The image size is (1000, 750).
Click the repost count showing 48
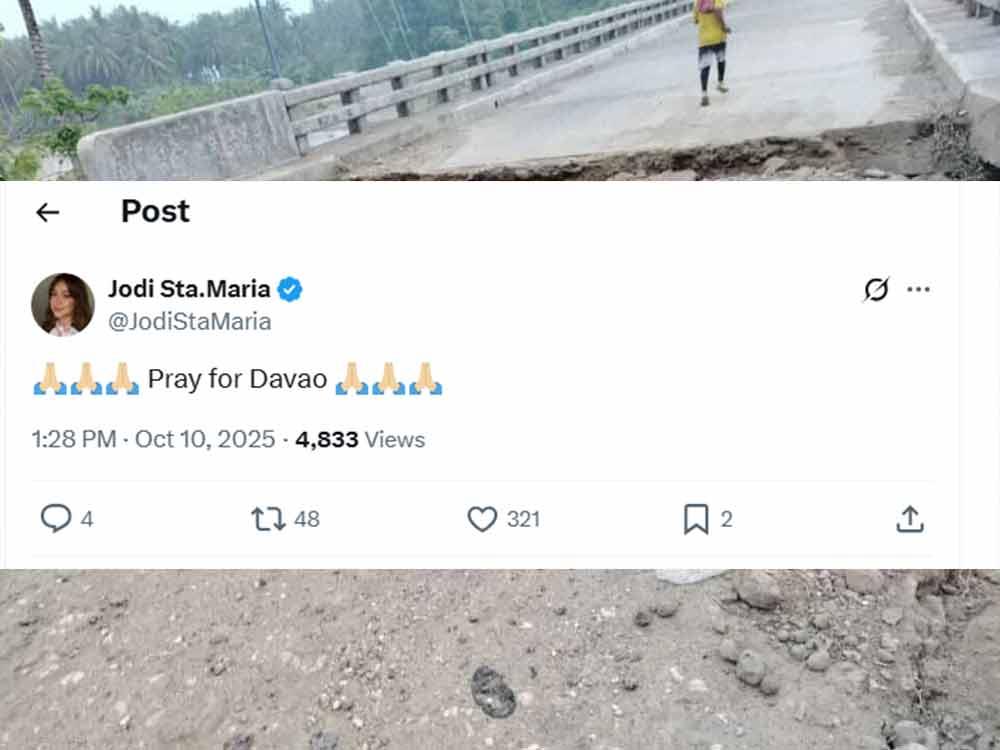pyautogui.click(x=307, y=519)
